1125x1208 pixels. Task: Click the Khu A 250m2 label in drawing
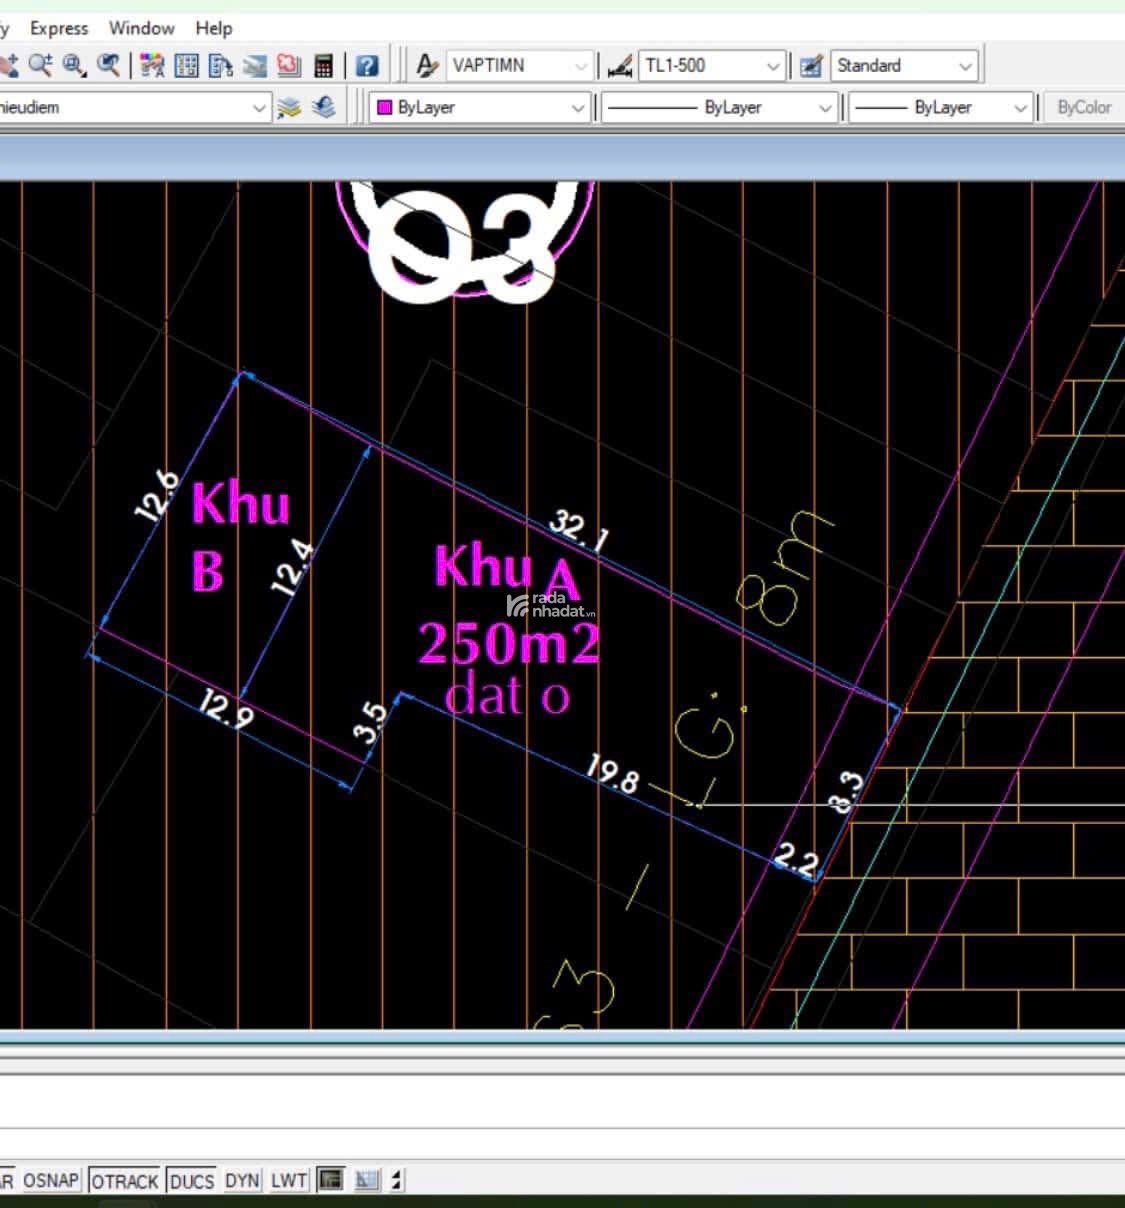click(508, 607)
